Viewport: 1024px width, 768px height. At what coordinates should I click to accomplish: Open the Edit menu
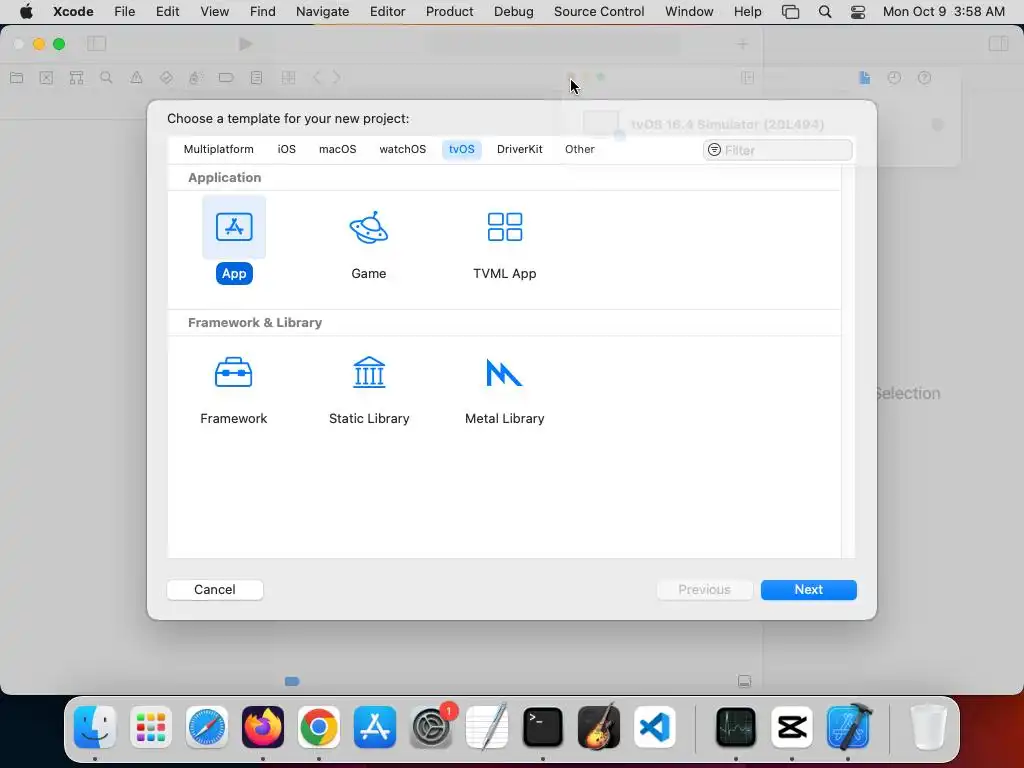[167, 11]
